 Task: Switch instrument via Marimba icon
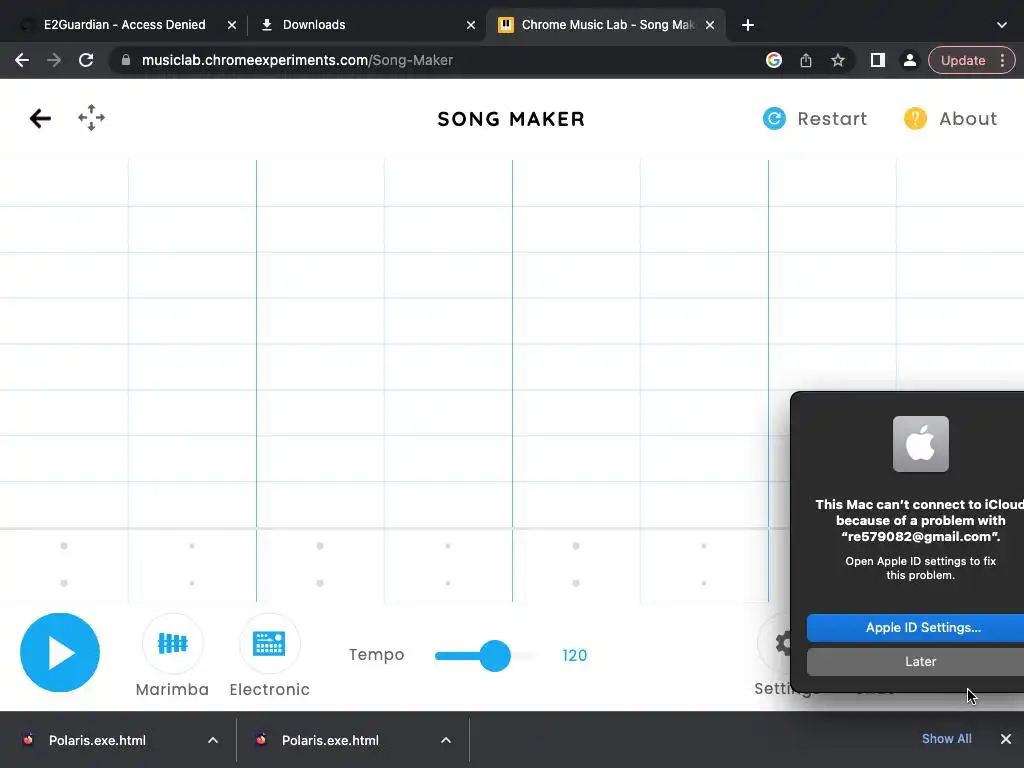(172, 644)
